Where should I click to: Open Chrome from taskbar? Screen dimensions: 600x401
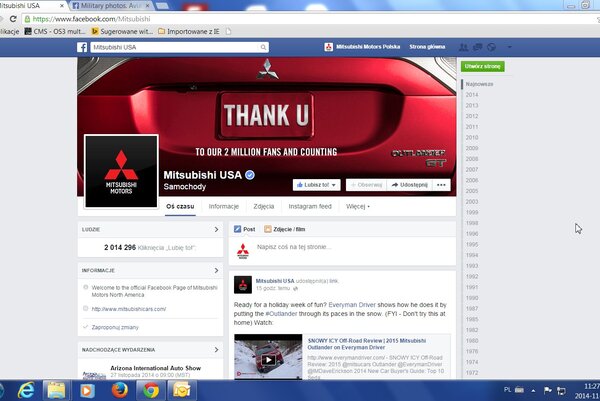click(x=151, y=391)
